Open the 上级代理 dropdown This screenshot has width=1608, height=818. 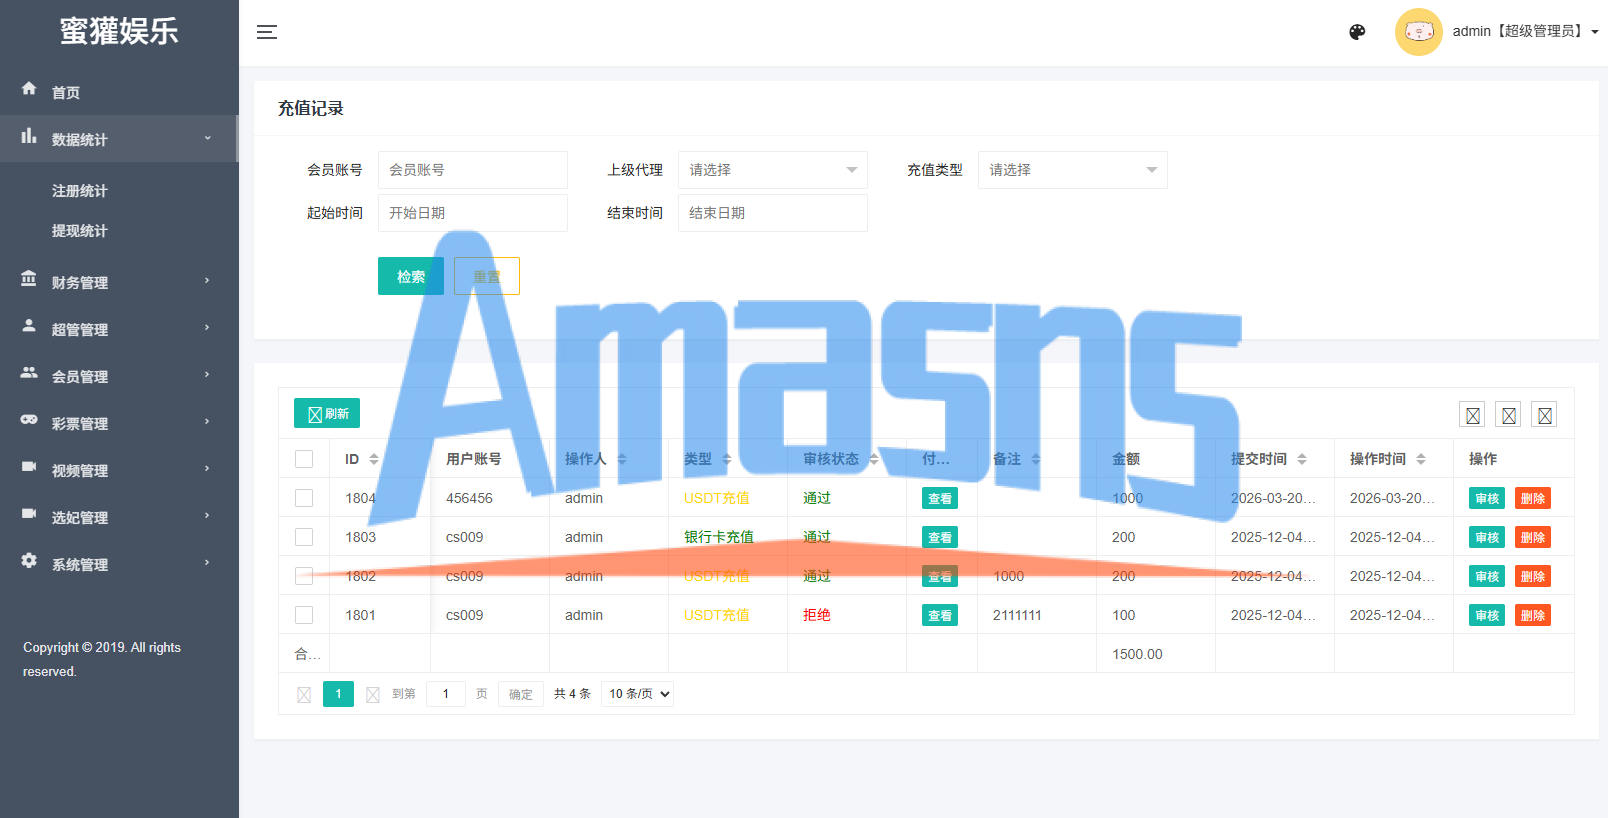pos(773,170)
